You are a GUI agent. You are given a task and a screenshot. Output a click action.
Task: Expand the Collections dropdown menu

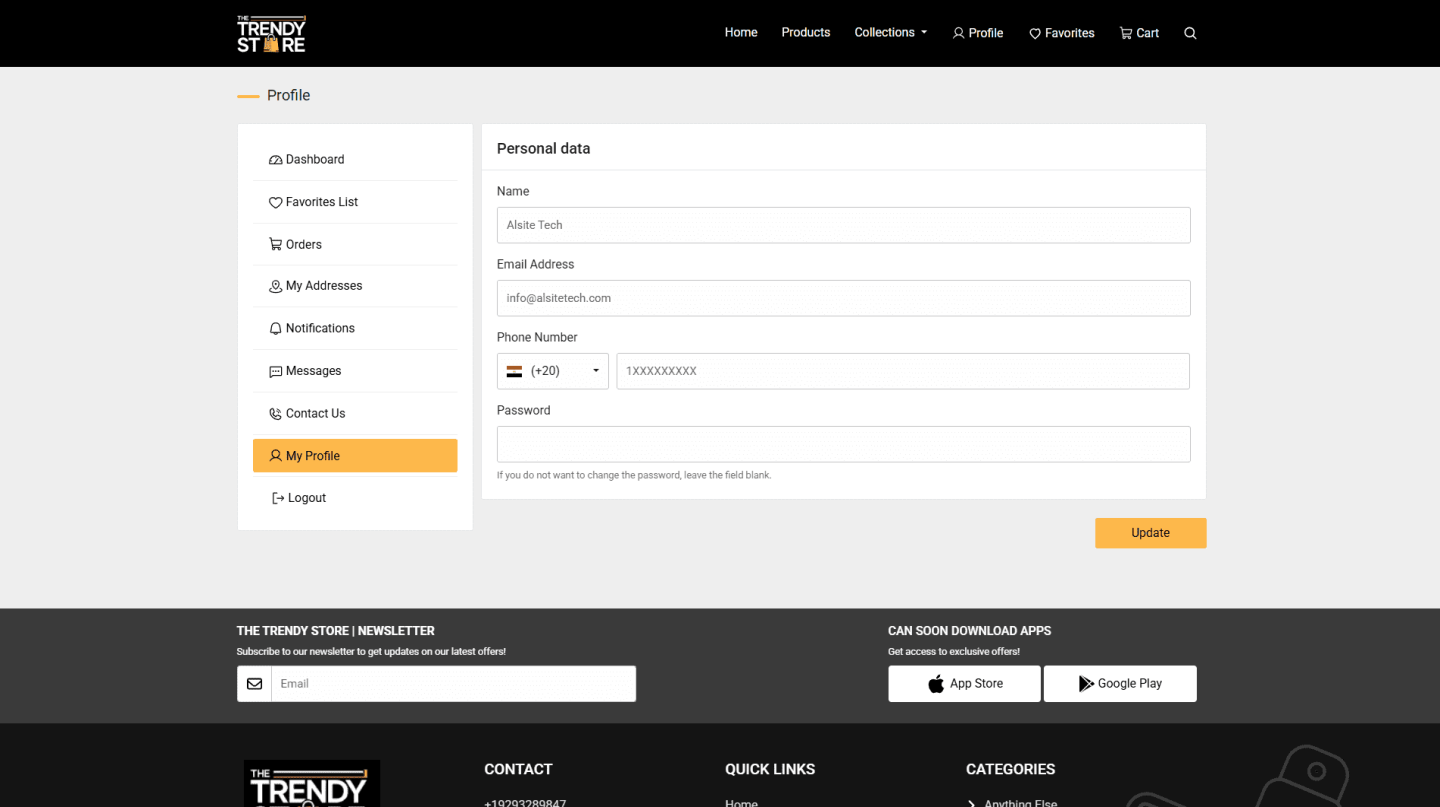coord(890,33)
